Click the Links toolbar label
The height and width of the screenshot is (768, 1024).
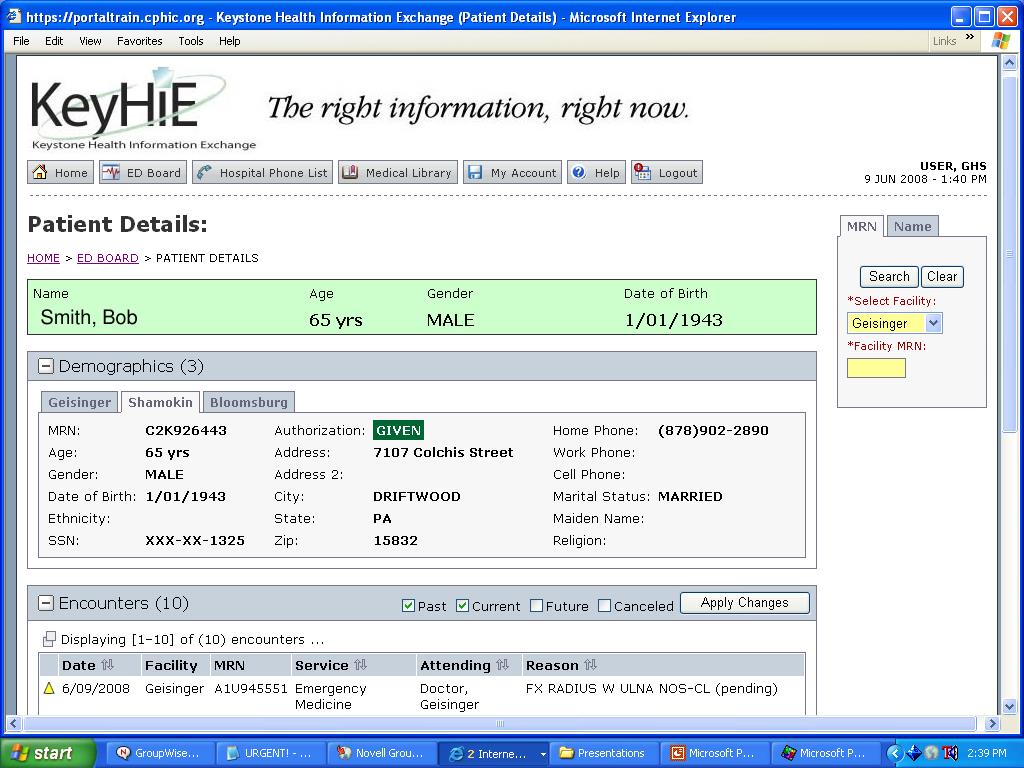(944, 40)
